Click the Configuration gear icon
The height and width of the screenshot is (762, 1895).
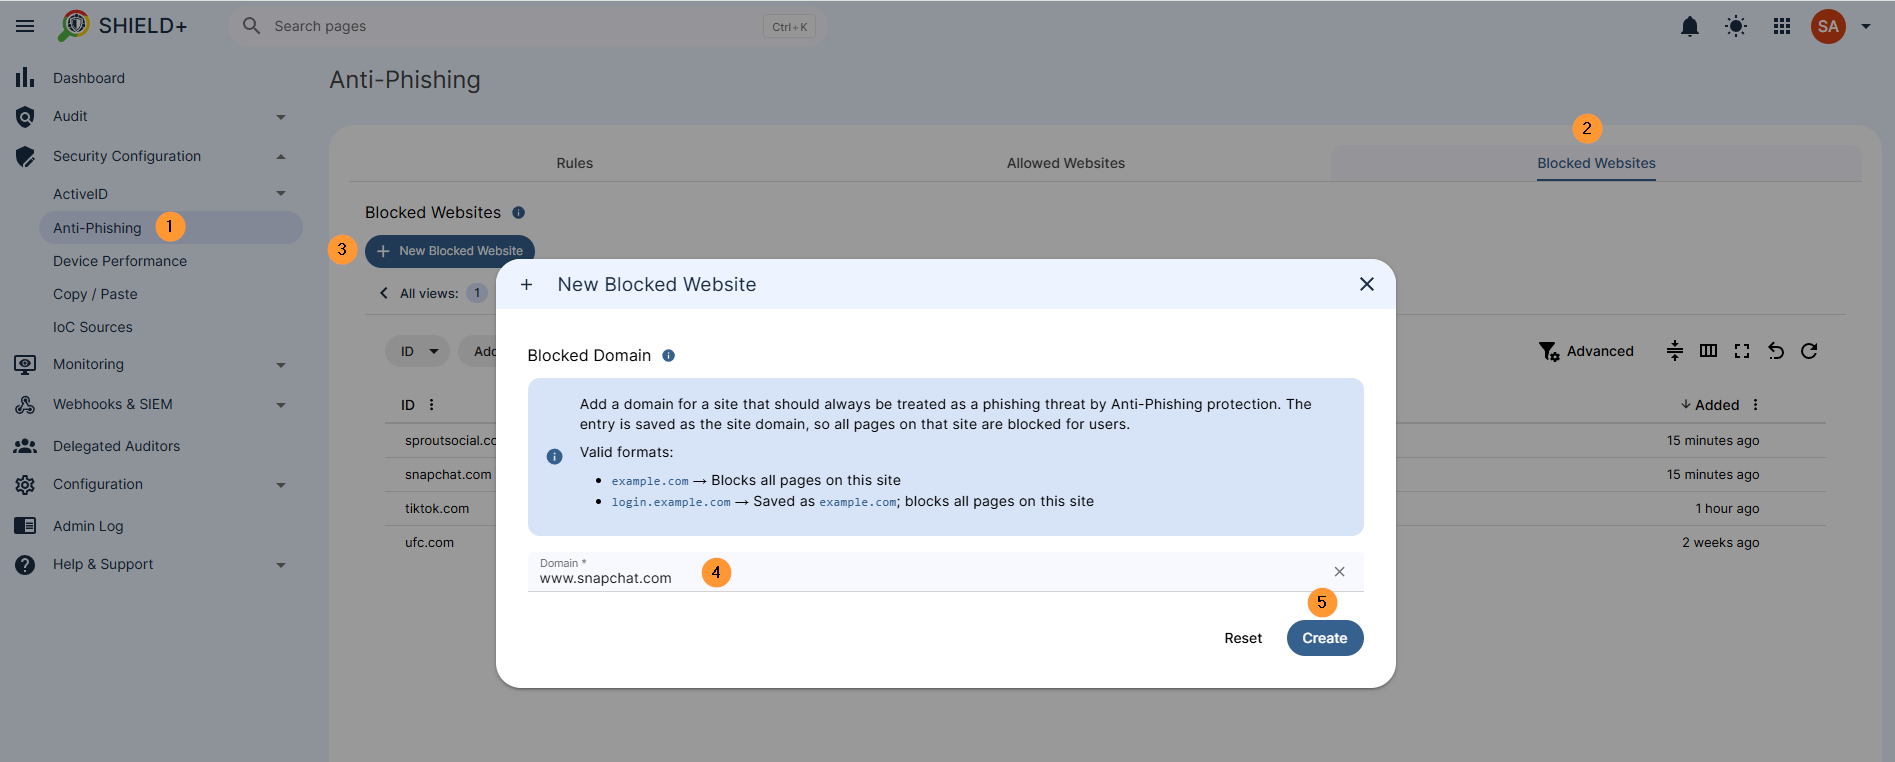pyautogui.click(x=25, y=485)
